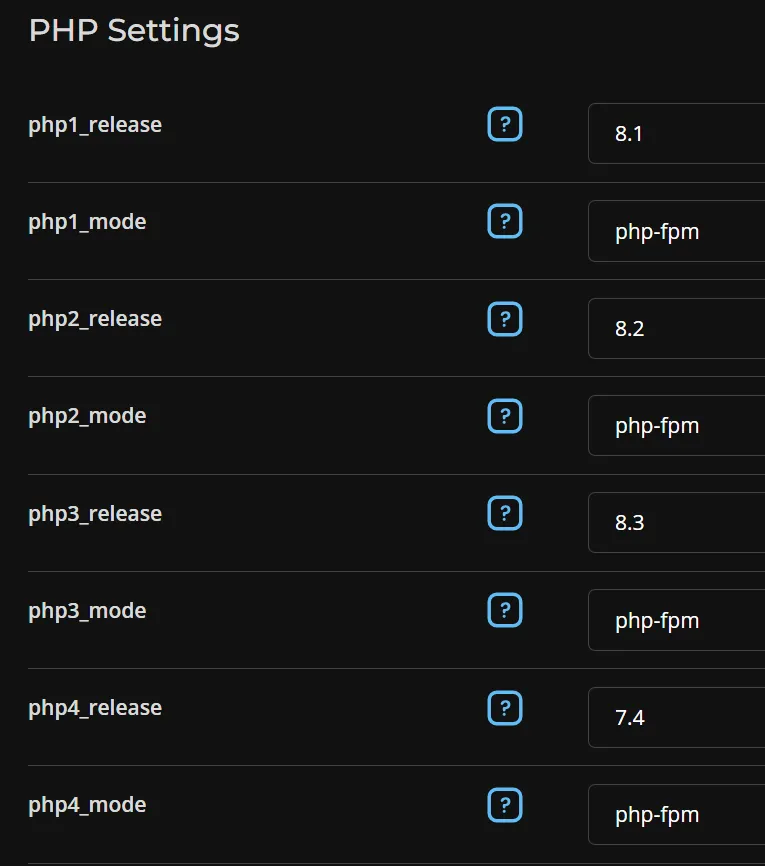Viewport: 765px width, 866px height.
Task: Open php3_release help icon
Action: point(505,514)
